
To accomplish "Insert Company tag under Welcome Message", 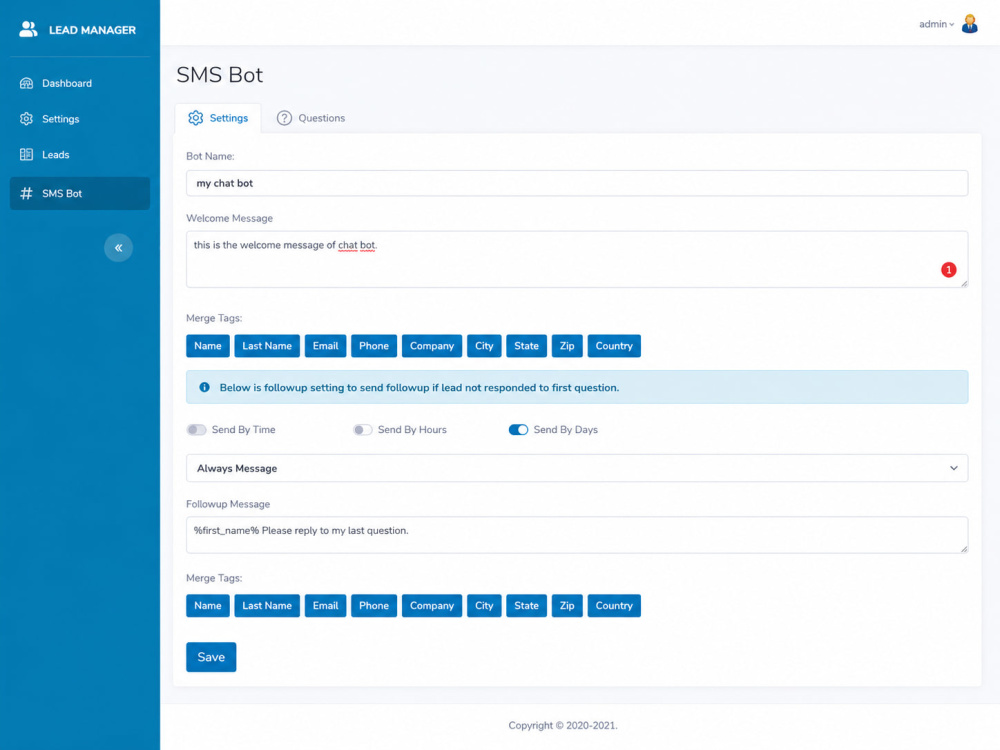I will point(432,346).
